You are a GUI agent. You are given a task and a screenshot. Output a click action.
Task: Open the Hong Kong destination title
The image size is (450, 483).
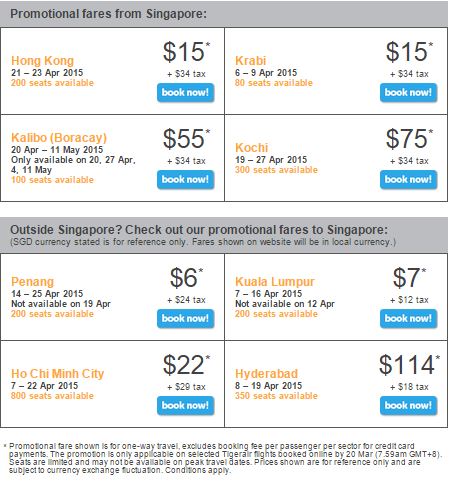(42, 61)
